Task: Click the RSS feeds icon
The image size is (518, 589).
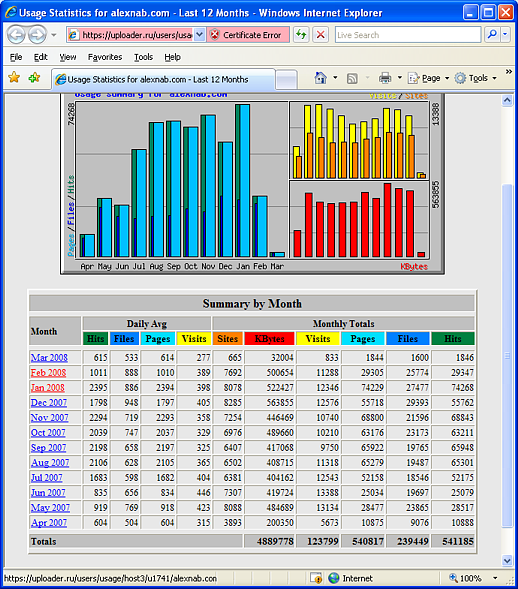Action: (x=352, y=79)
